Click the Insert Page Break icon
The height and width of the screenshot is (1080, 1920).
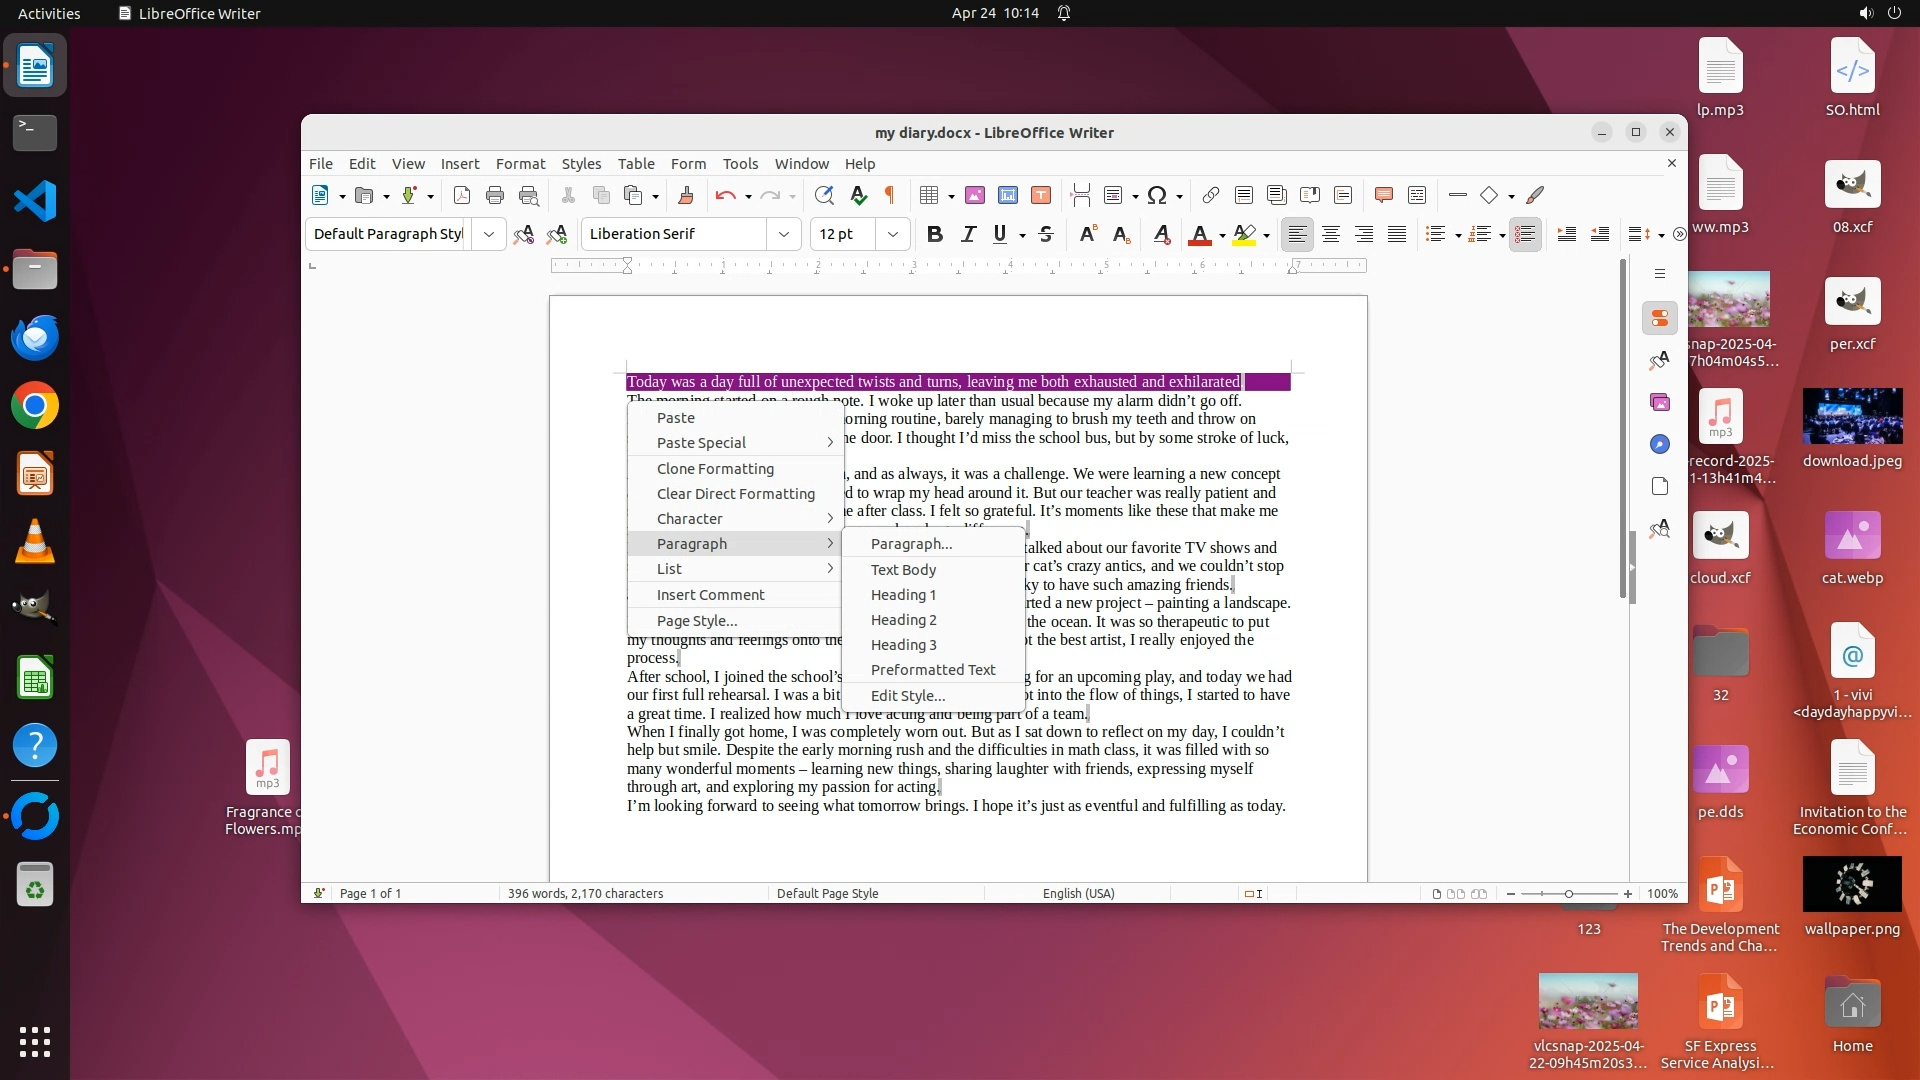[x=1080, y=195]
